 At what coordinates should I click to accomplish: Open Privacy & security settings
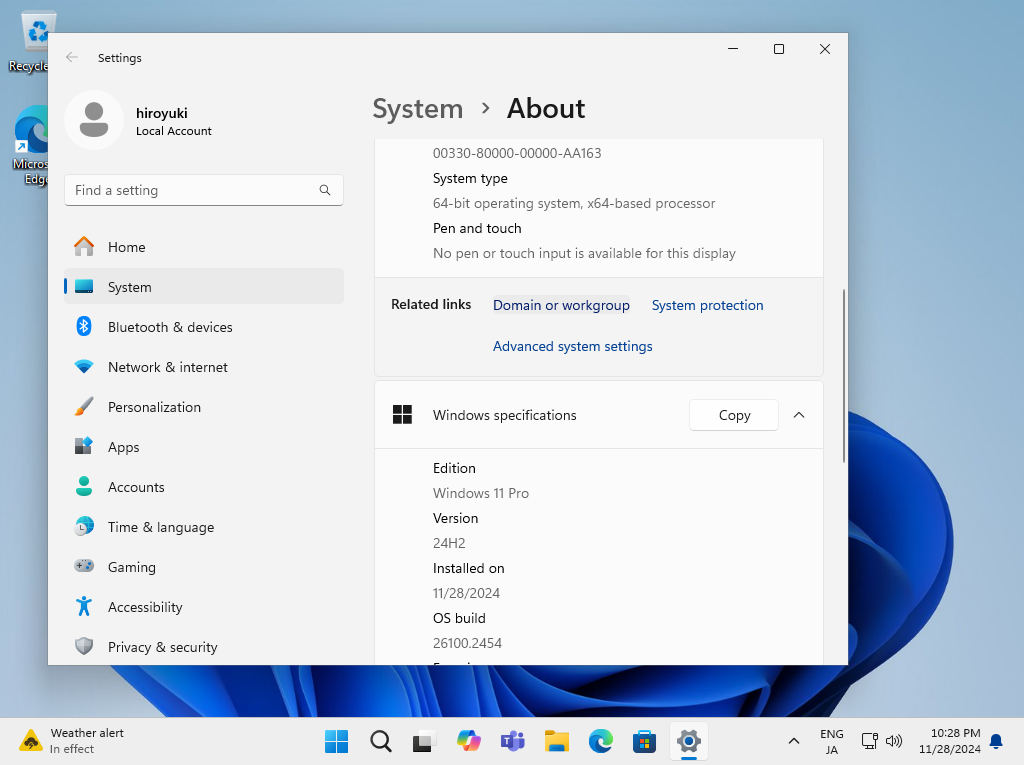click(204, 647)
